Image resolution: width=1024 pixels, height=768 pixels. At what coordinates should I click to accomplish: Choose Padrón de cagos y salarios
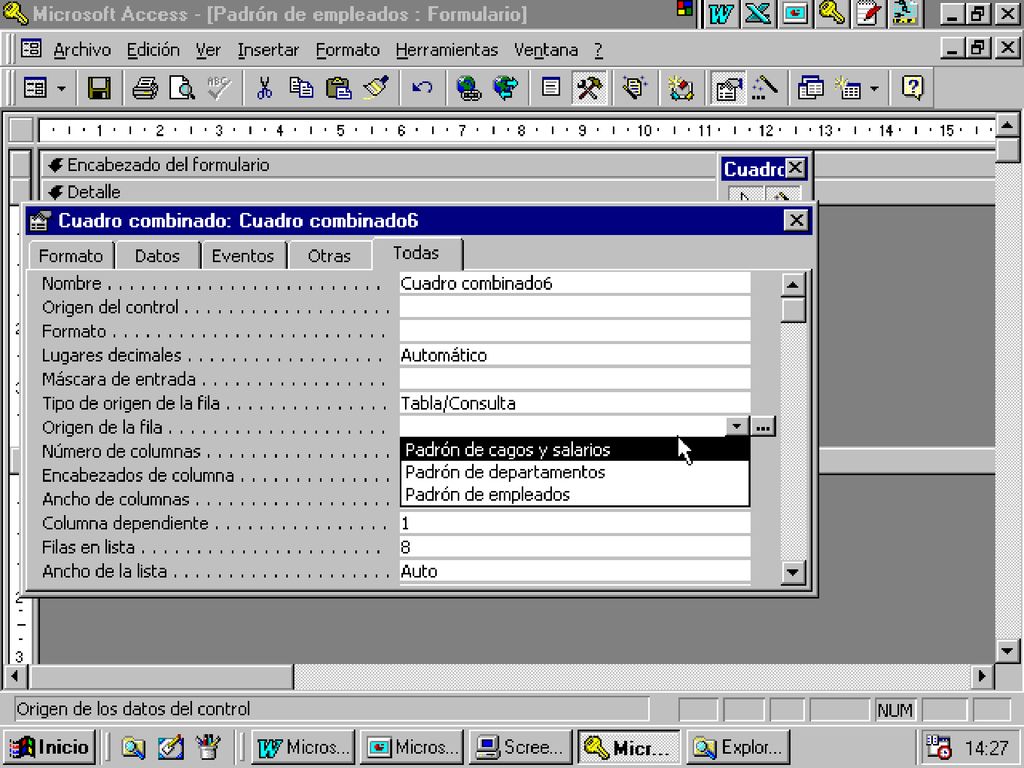(x=575, y=449)
